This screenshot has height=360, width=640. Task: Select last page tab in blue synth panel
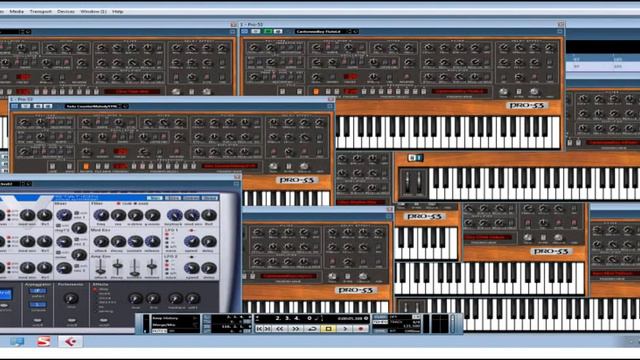tap(210, 198)
